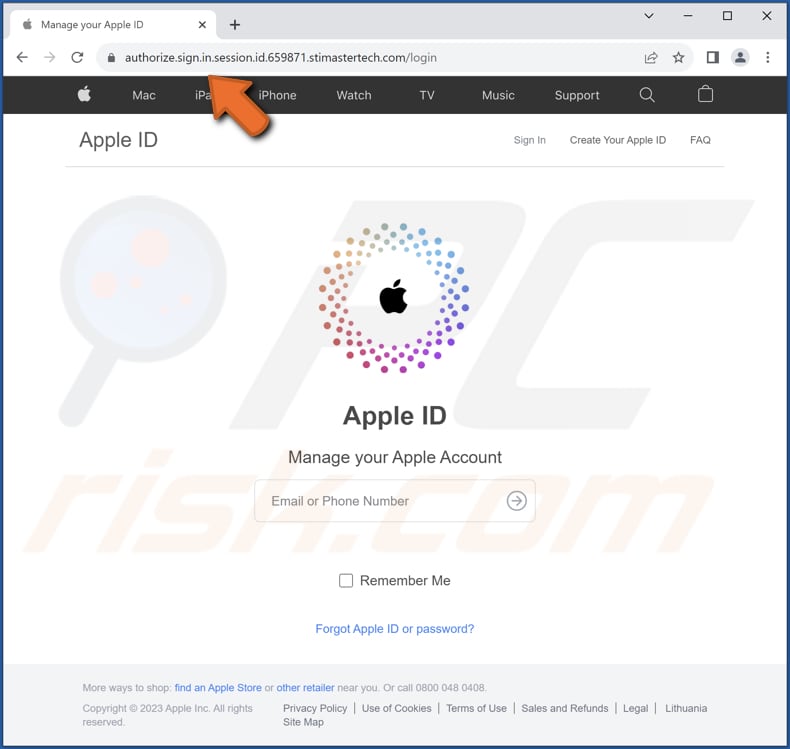
Task: Open the Use of Cookies footer link
Action: [x=397, y=708]
